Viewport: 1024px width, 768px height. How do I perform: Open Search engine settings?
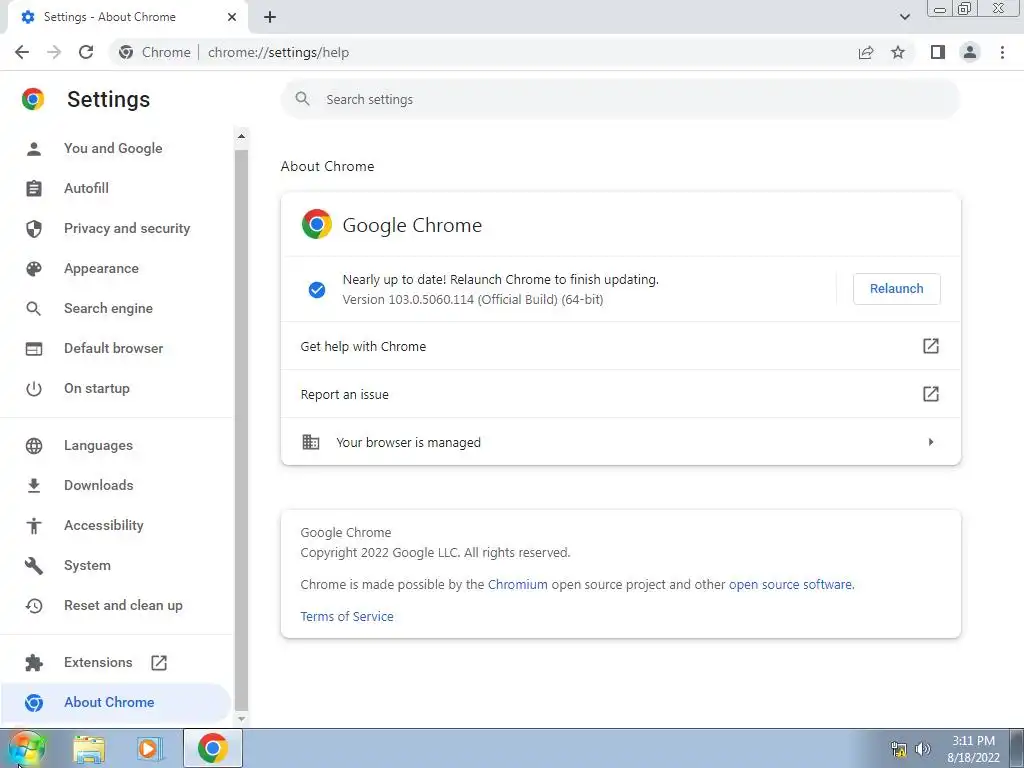[108, 308]
